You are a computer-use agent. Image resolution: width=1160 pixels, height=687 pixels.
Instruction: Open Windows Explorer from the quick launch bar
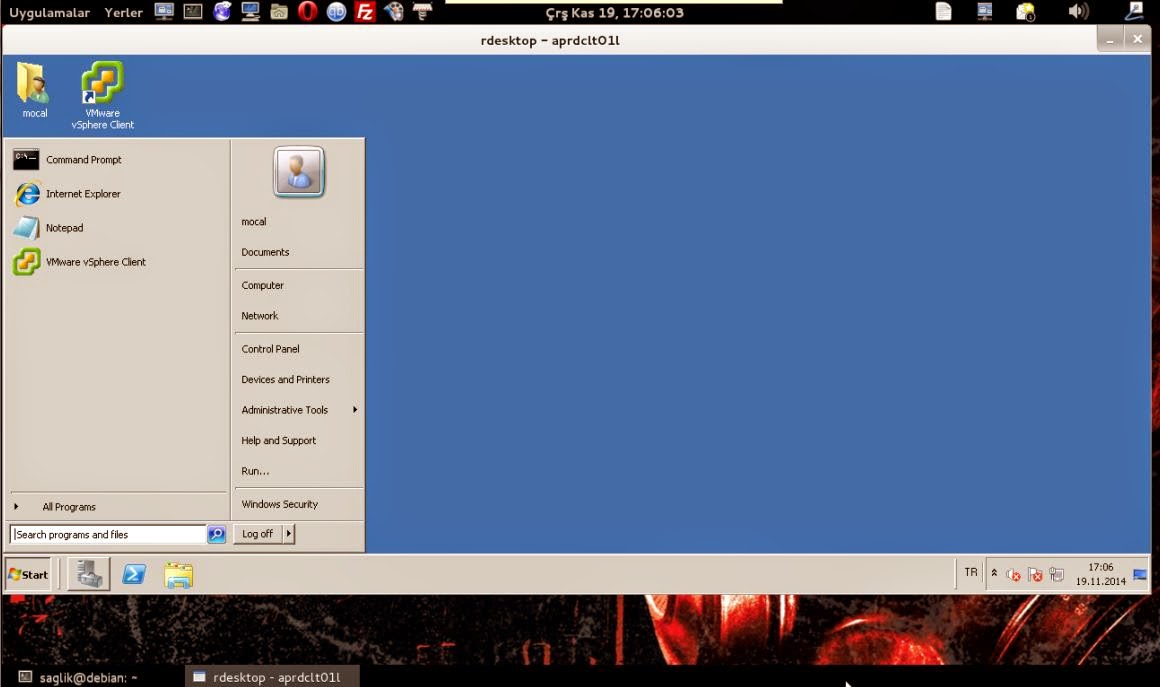click(x=180, y=574)
